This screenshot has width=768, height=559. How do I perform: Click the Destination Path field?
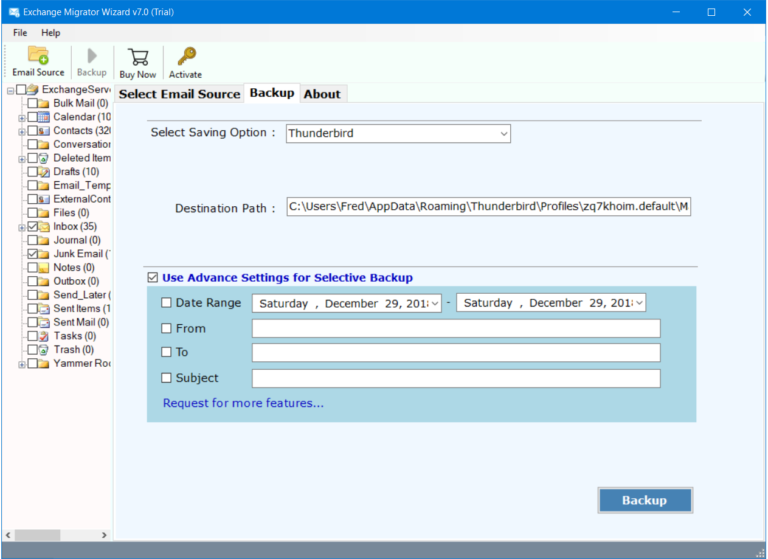point(488,207)
